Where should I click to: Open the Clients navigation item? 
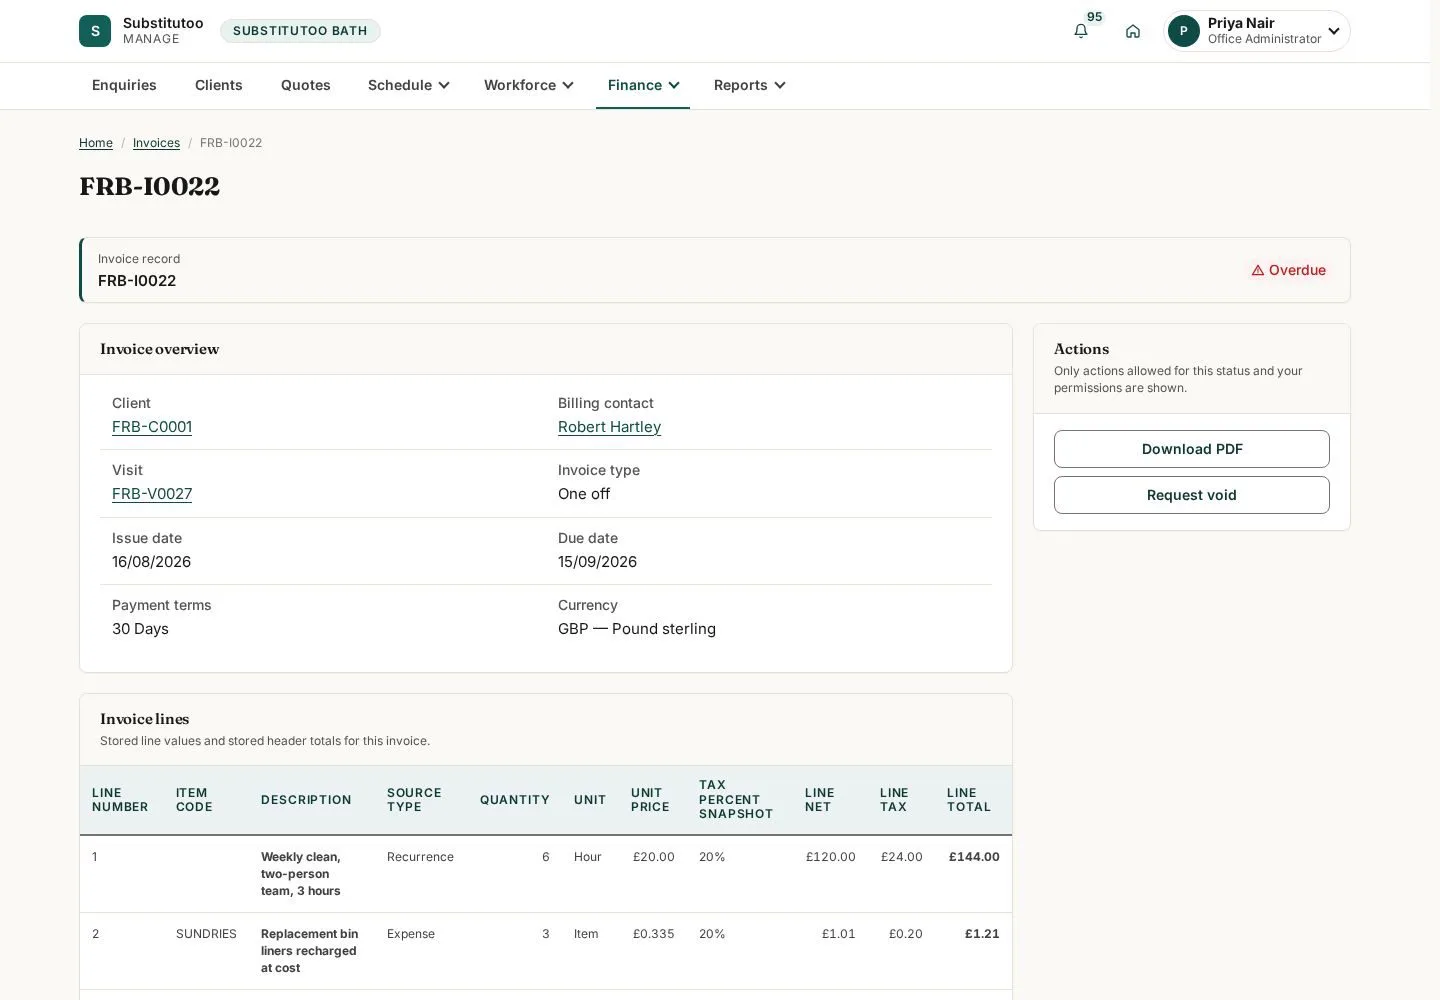coord(219,85)
